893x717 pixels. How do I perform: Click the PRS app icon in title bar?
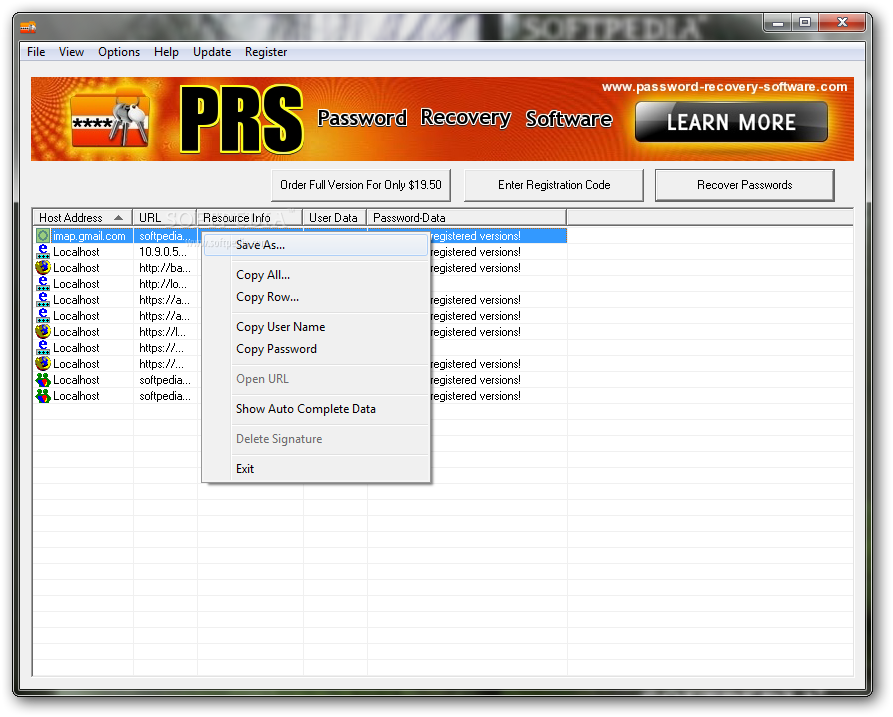[28, 26]
